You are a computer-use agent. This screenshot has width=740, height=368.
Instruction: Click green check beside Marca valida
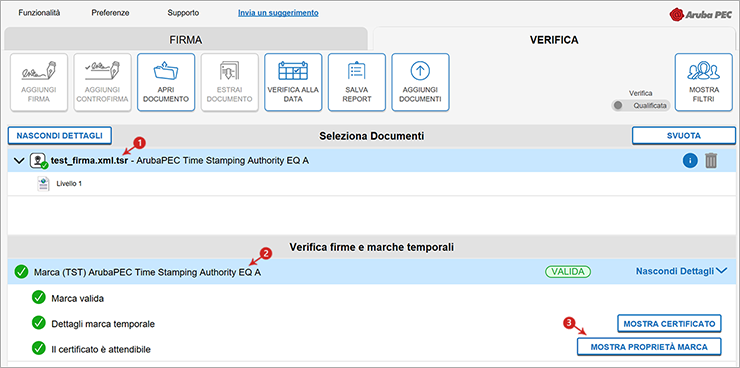[38, 298]
